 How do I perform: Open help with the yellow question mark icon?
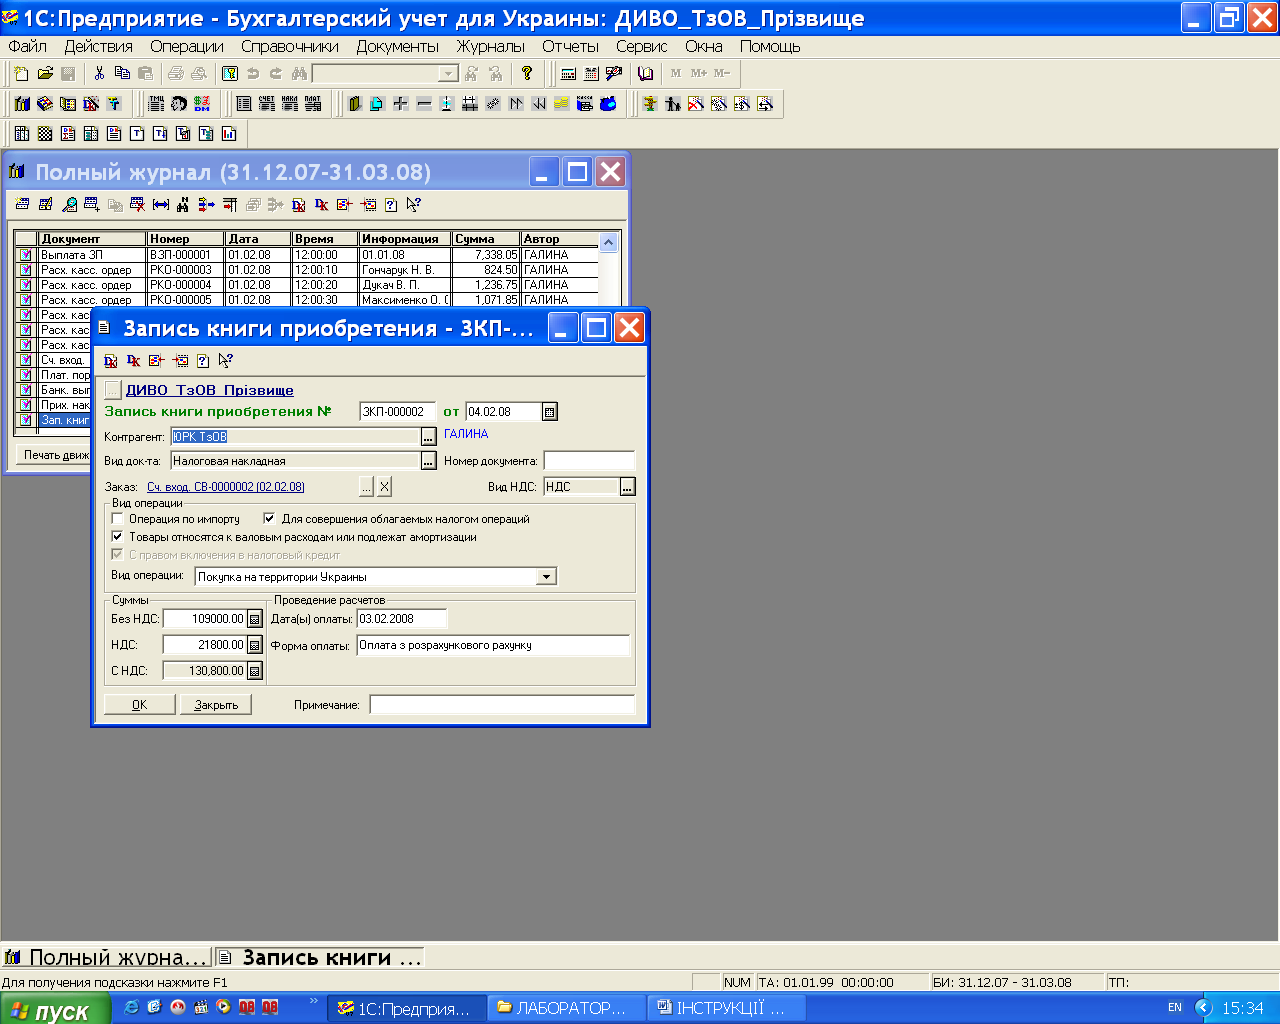[x=527, y=74]
